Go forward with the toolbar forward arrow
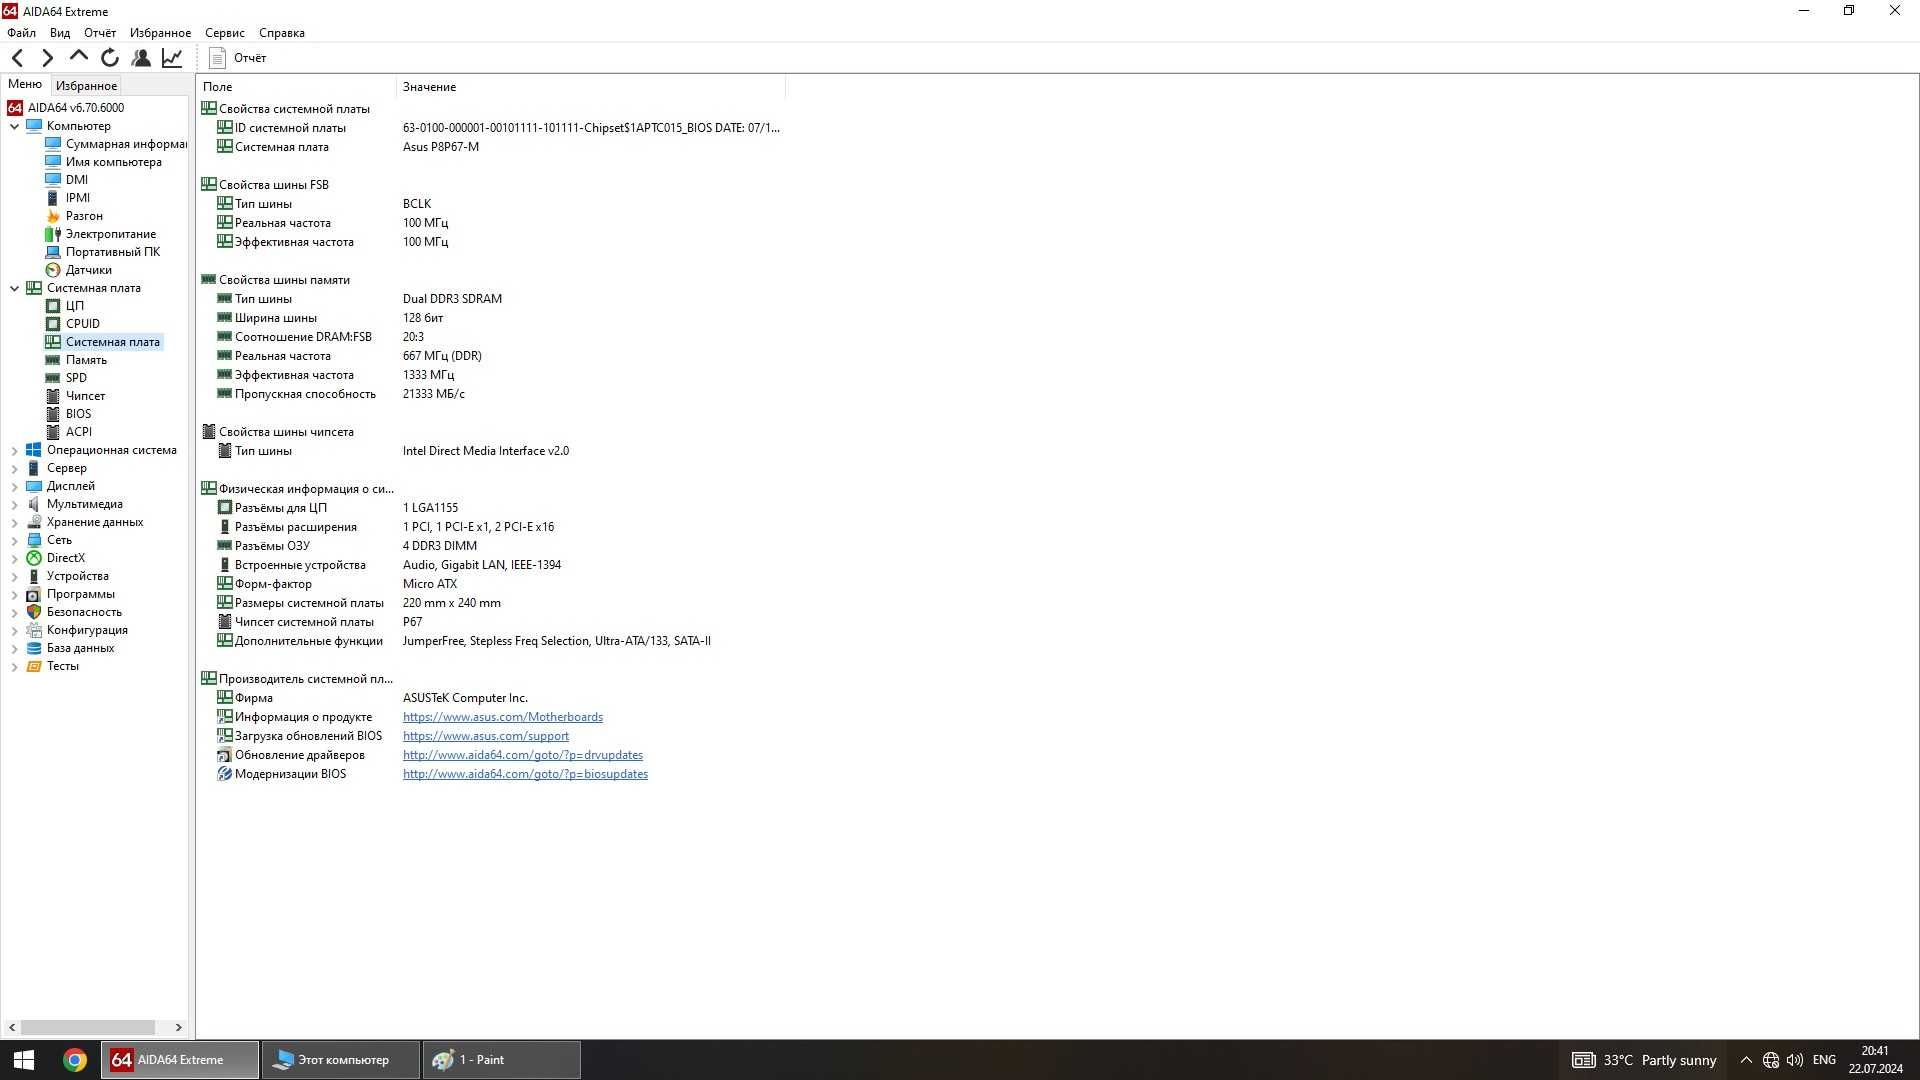Viewport: 1920px width, 1080px height. point(47,58)
